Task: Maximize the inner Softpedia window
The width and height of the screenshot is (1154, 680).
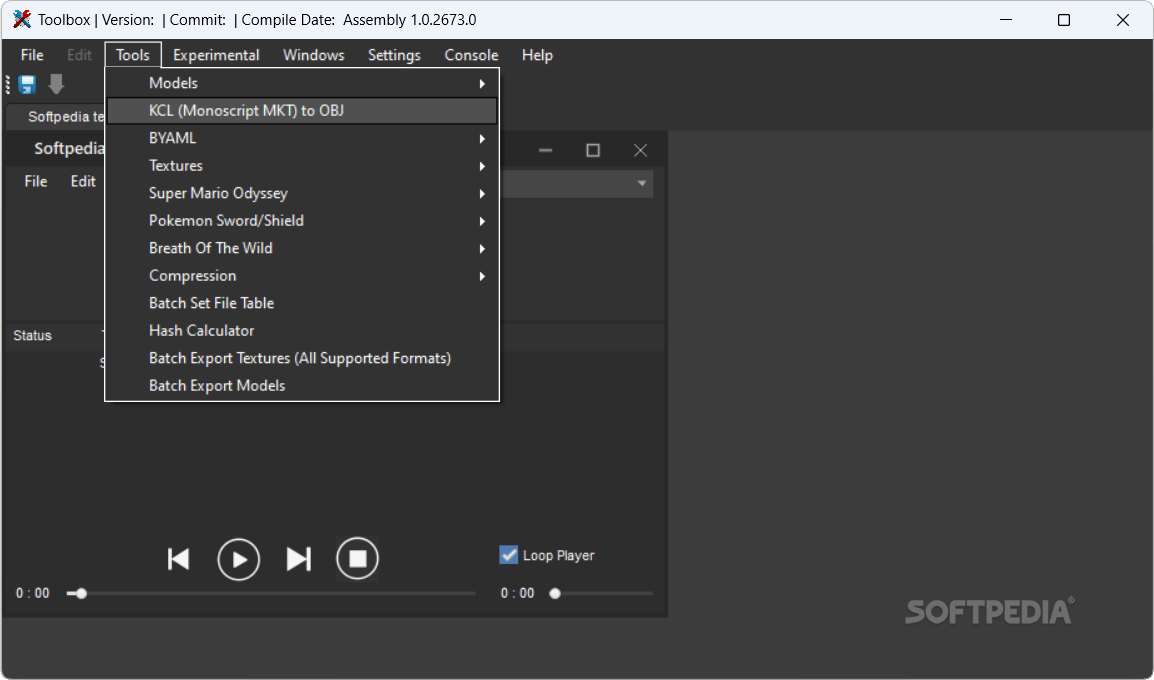Action: pos(593,150)
